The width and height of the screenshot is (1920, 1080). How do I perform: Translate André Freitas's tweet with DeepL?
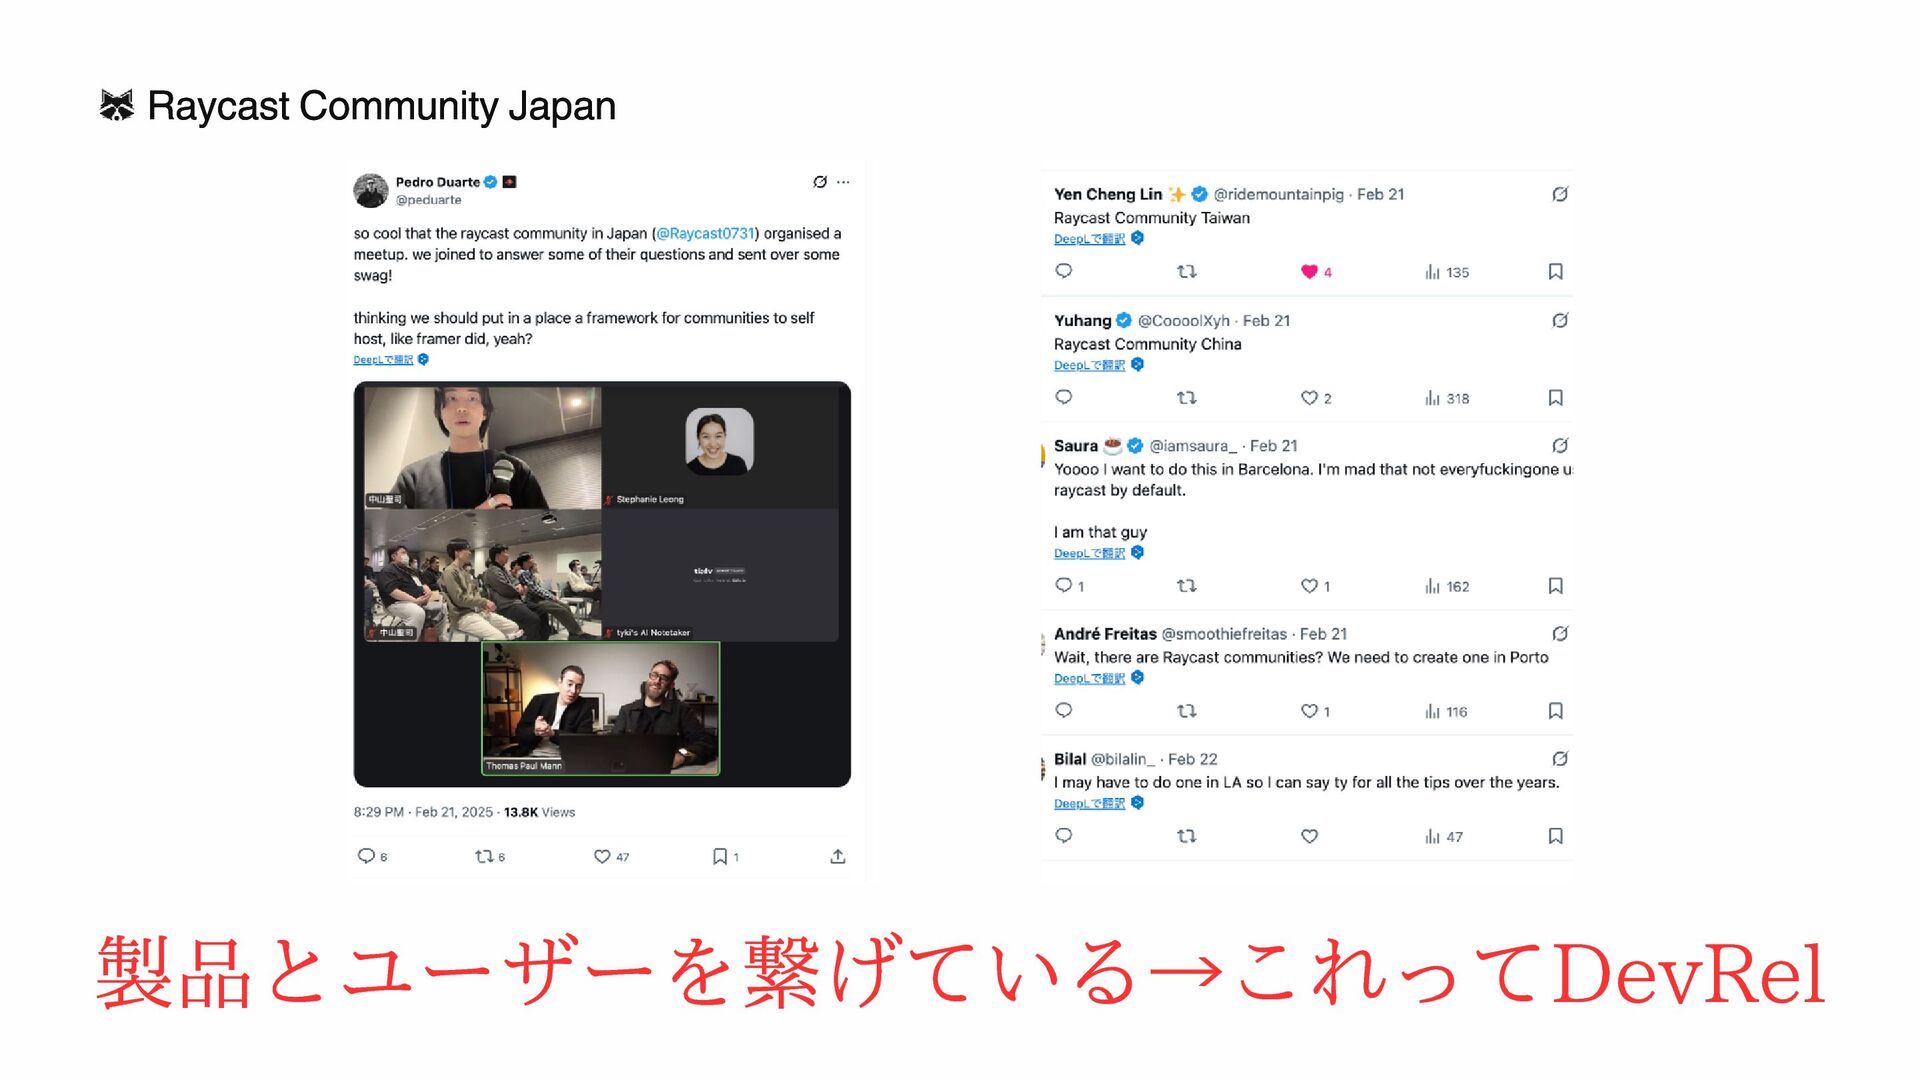tap(1089, 679)
